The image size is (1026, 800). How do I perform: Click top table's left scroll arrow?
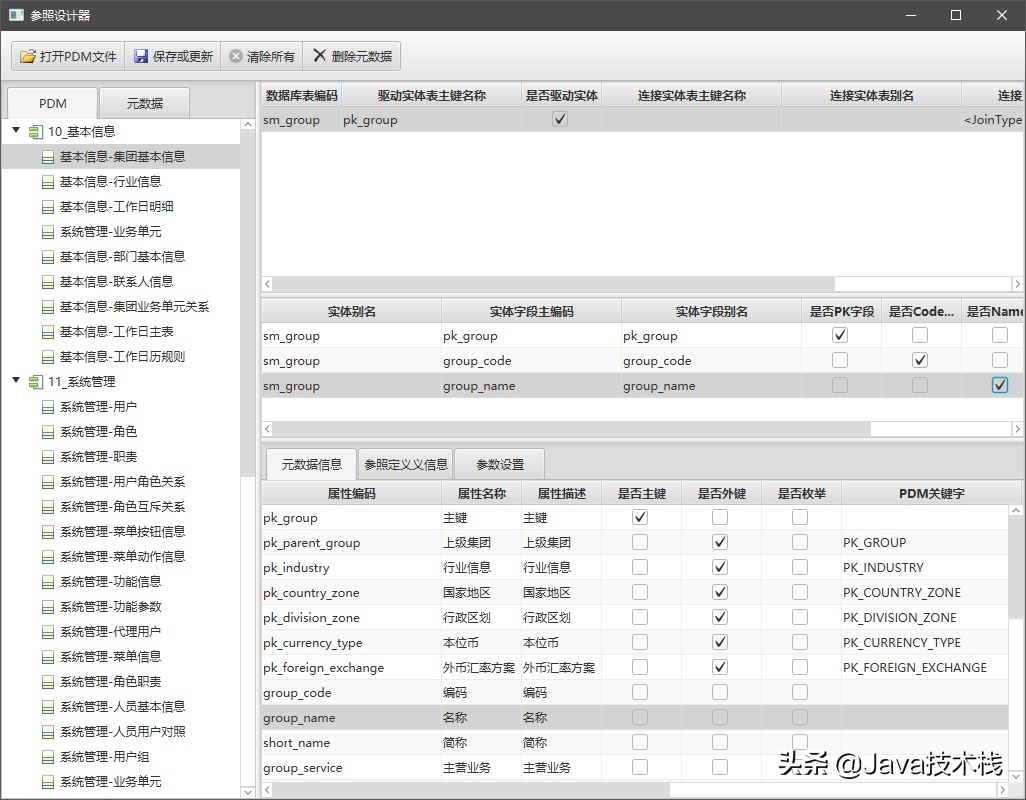[x=267, y=284]
